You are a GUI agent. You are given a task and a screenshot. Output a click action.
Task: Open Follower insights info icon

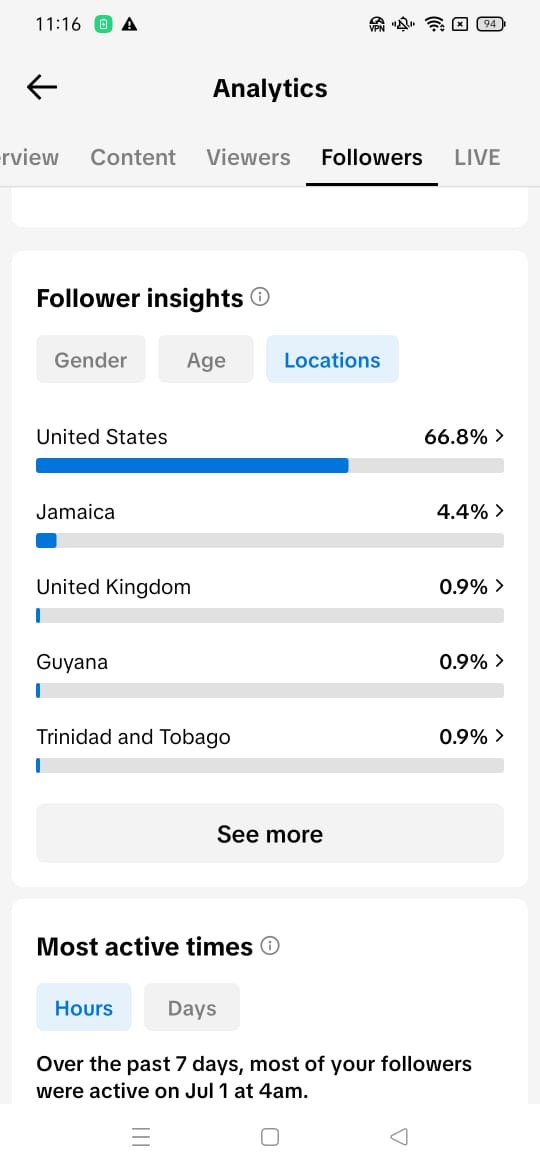[260, 298]
